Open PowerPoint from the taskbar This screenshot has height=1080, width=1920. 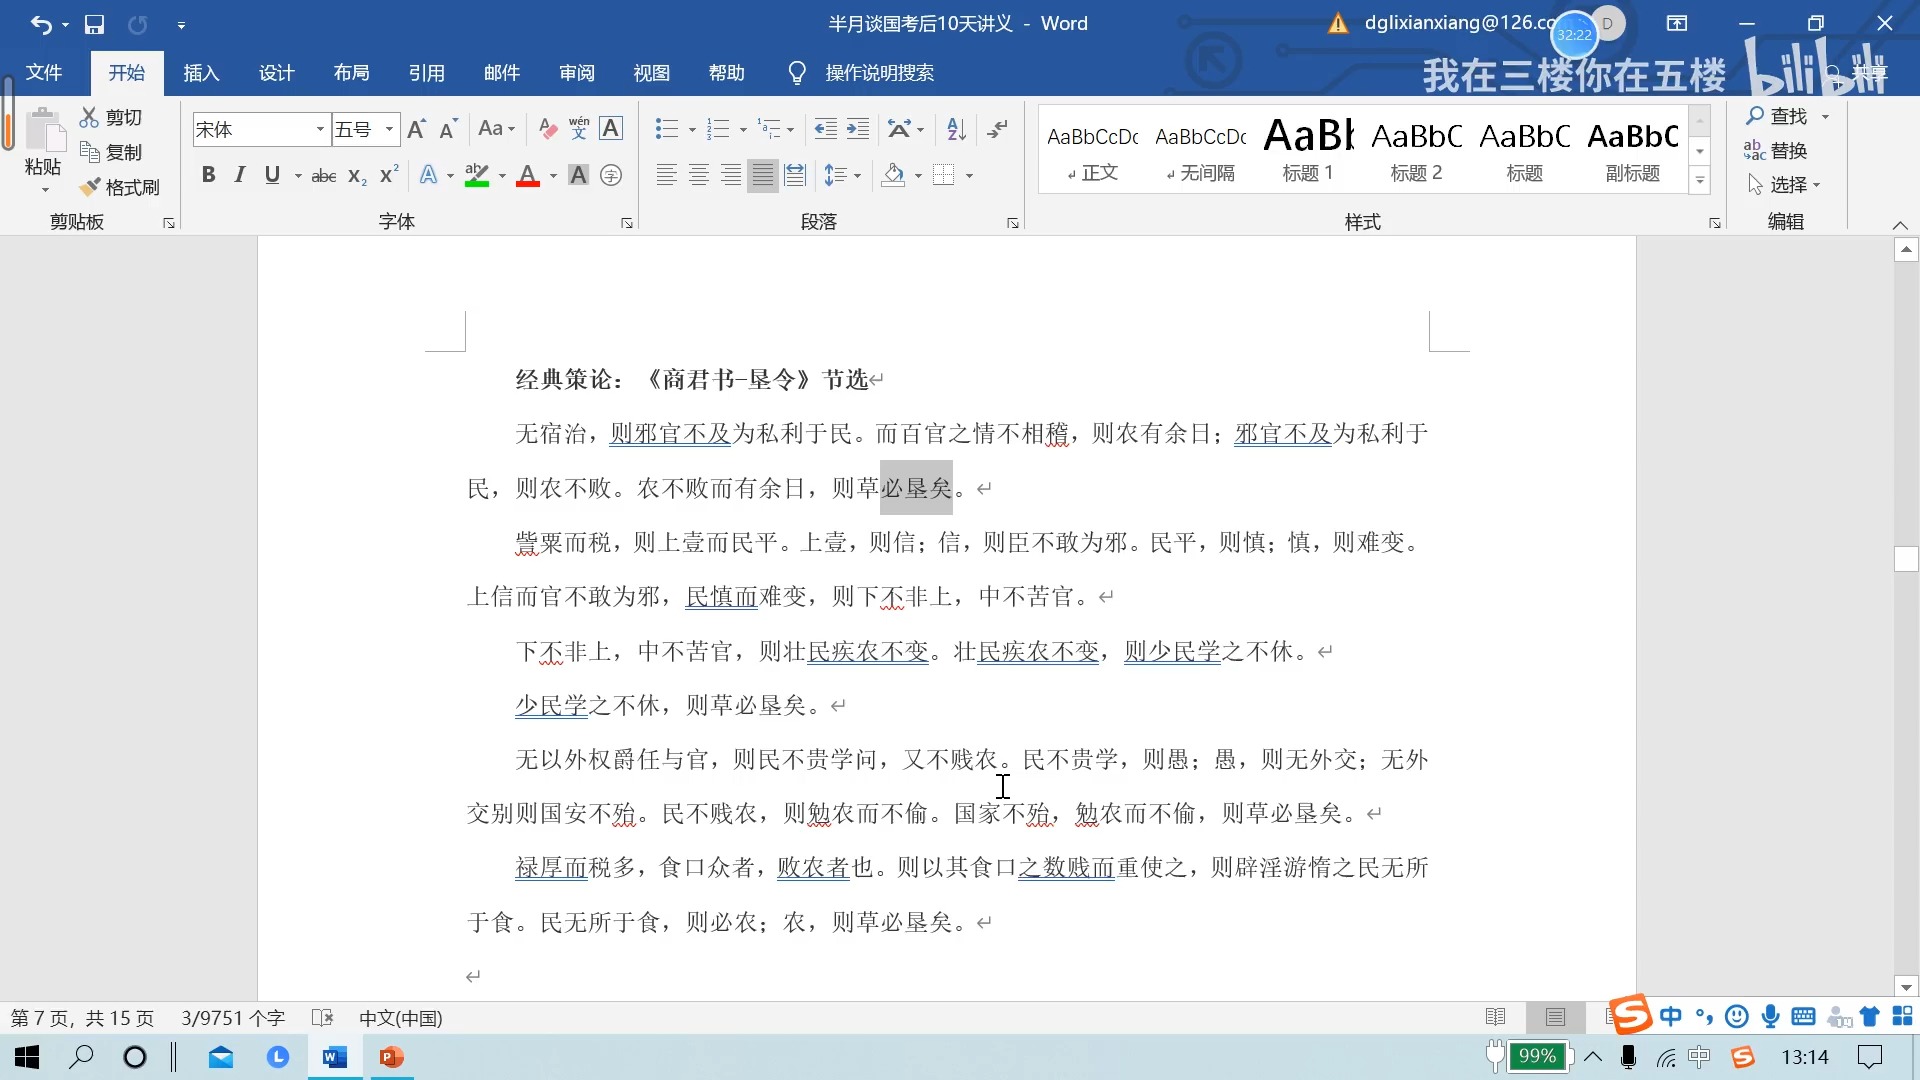pyautogui.click(x=391, y=1057)
